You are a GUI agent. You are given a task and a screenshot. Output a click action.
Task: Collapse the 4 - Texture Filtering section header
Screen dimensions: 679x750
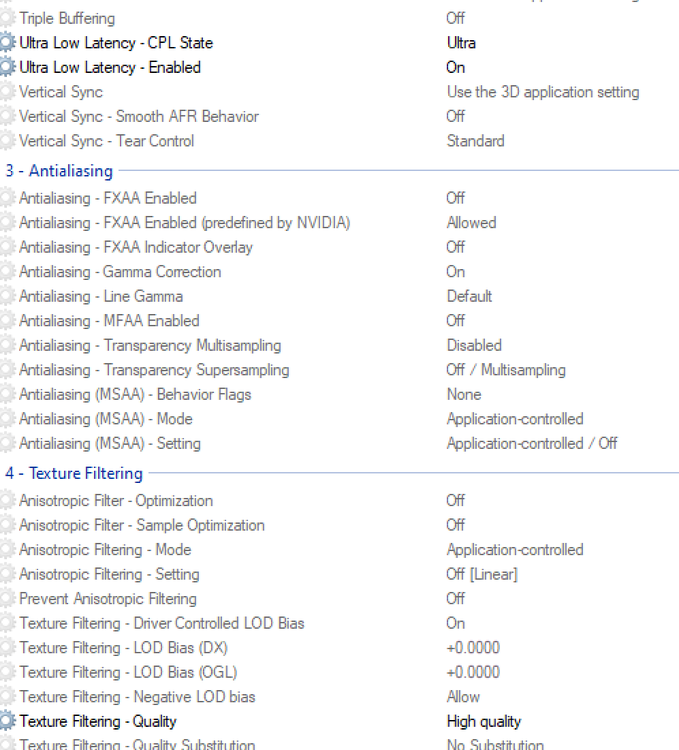click(74, 474)
